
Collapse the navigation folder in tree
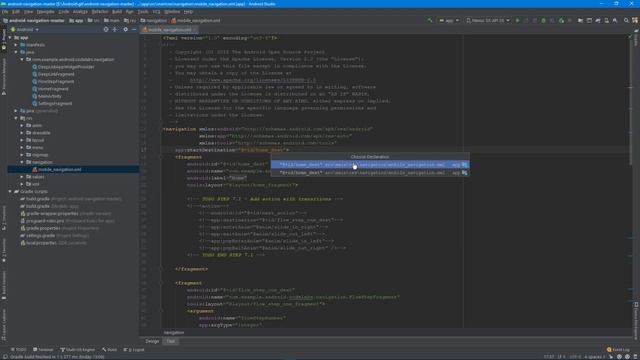pyautogui.click(x=22, y=162)
